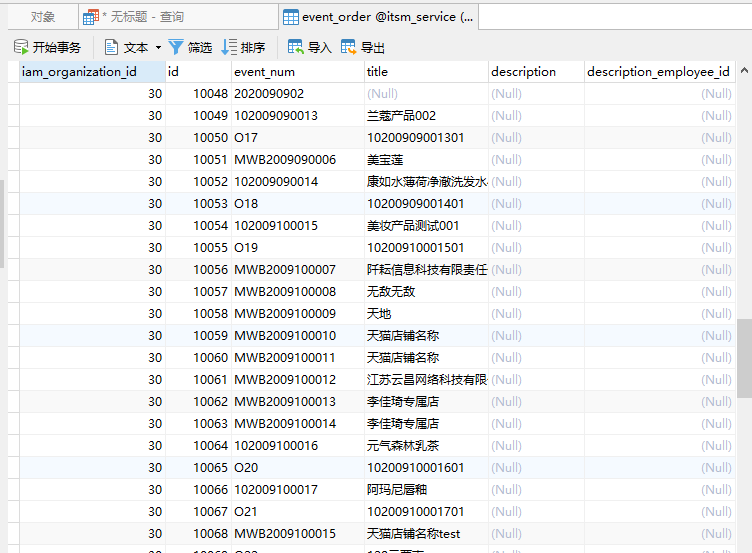This screenshot has height=553, width=752.
Task: Select title cell 阿玛尼唇釉
Action: pos(426,490)
